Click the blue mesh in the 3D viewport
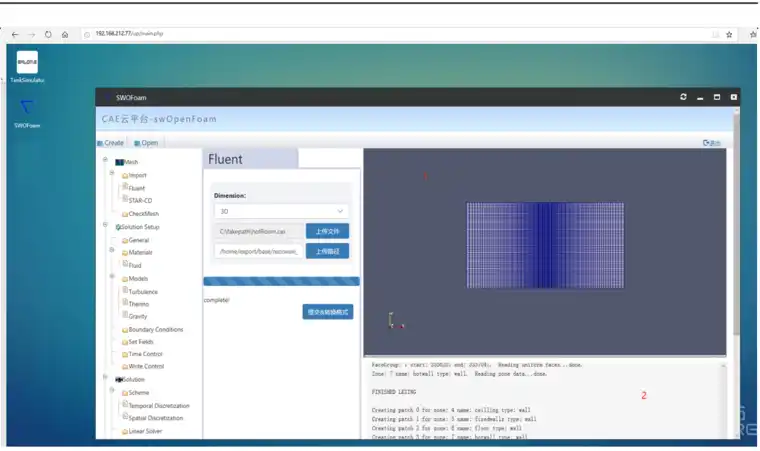Image resolution: width=760 pixels, height=451 pixels. 545,245
